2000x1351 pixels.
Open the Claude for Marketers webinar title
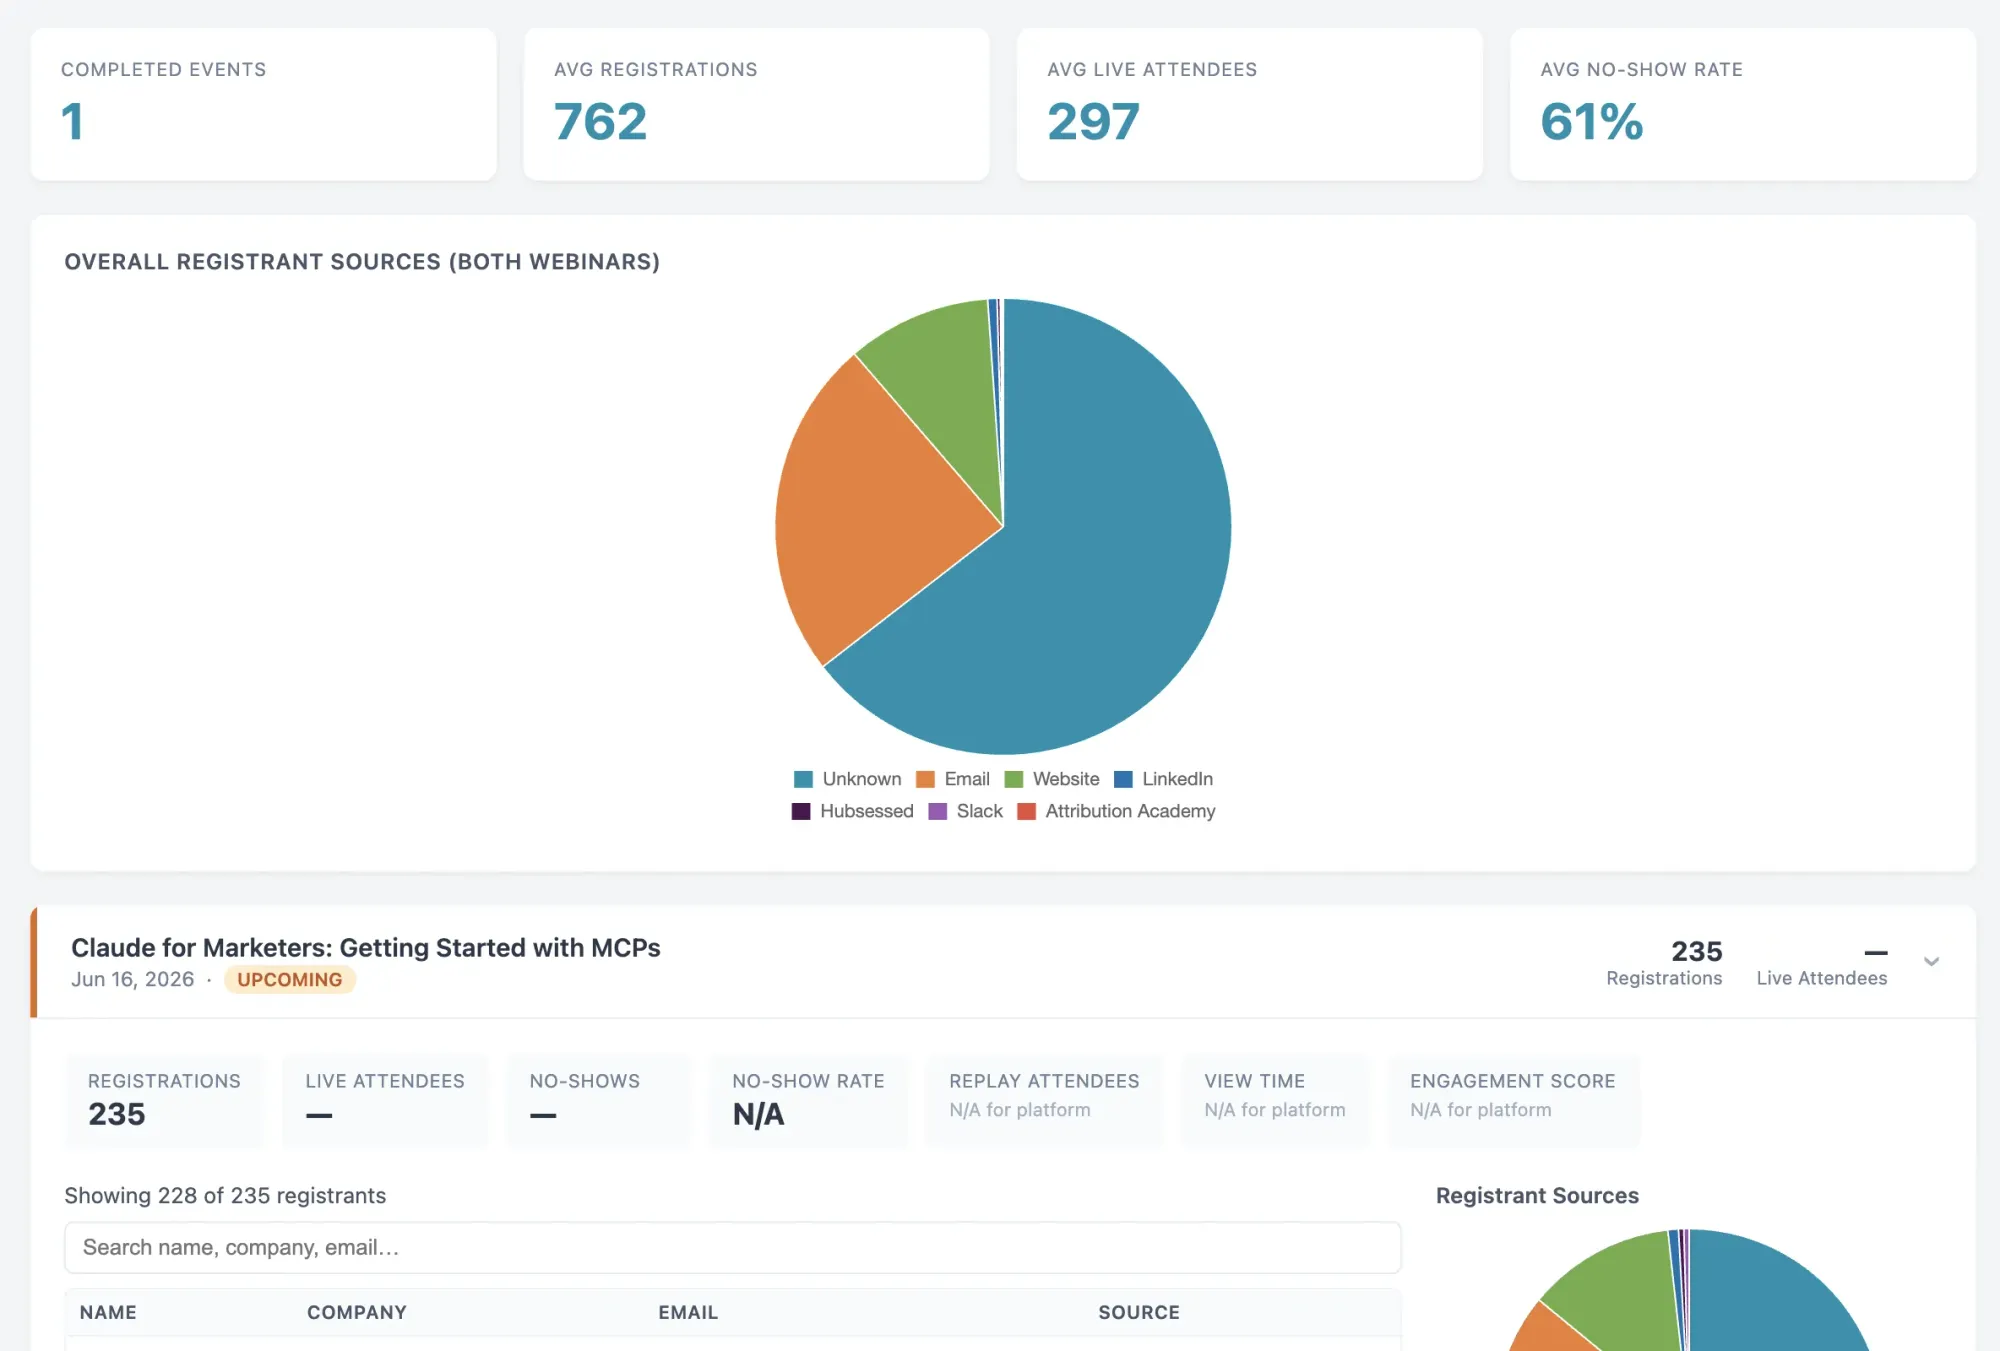click(x=366, y=947)
